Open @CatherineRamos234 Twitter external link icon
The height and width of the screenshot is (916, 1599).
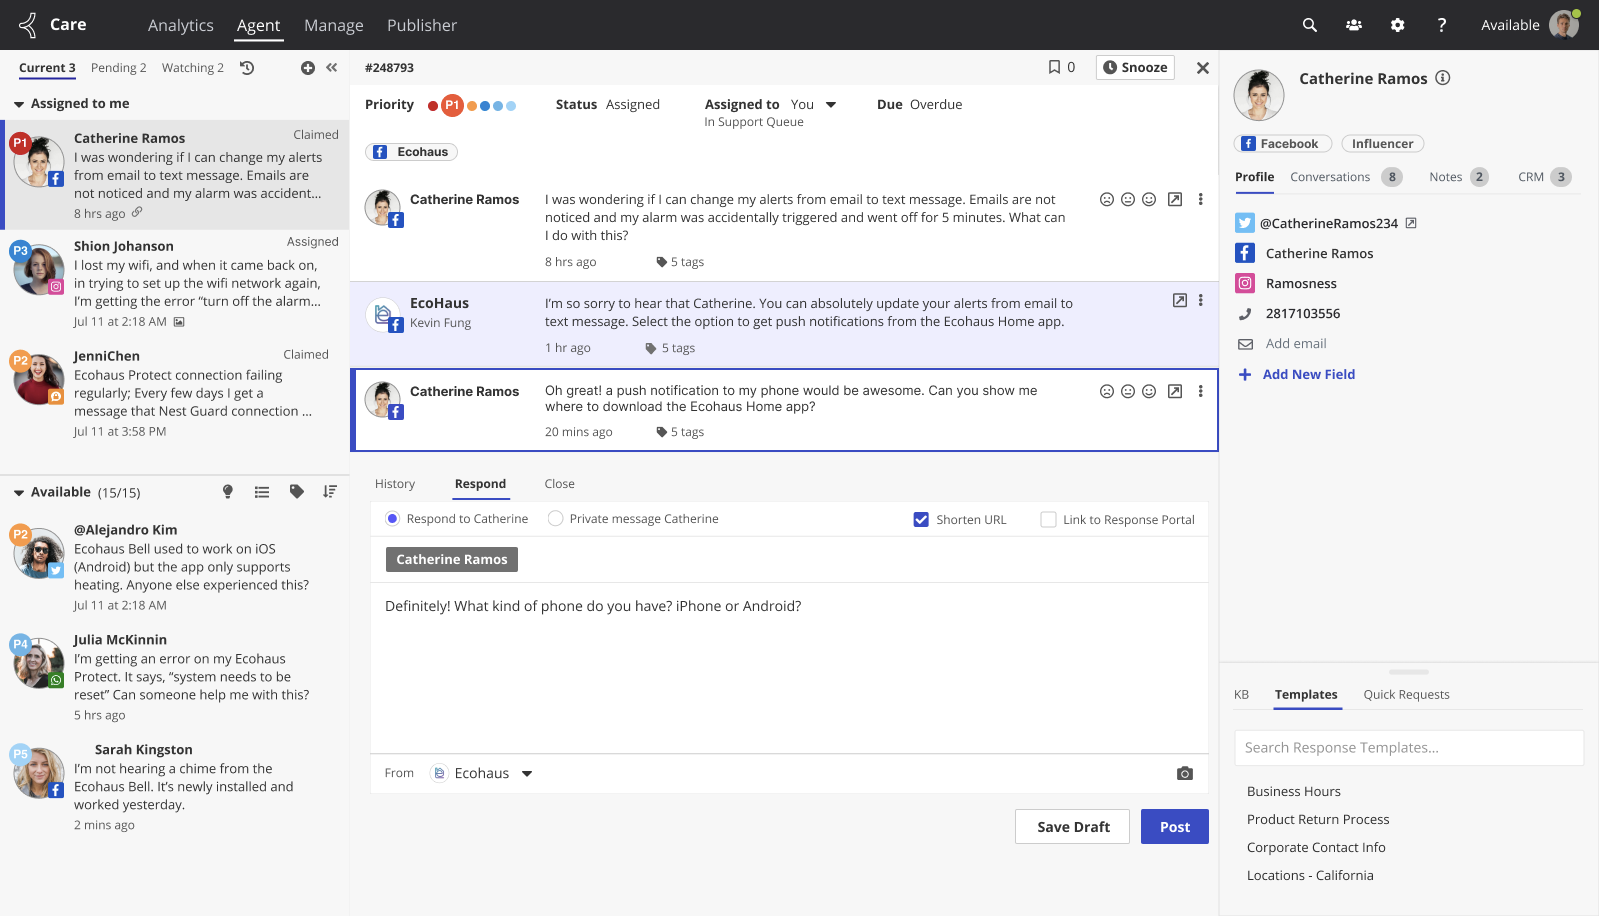[x=1411, y=223]
